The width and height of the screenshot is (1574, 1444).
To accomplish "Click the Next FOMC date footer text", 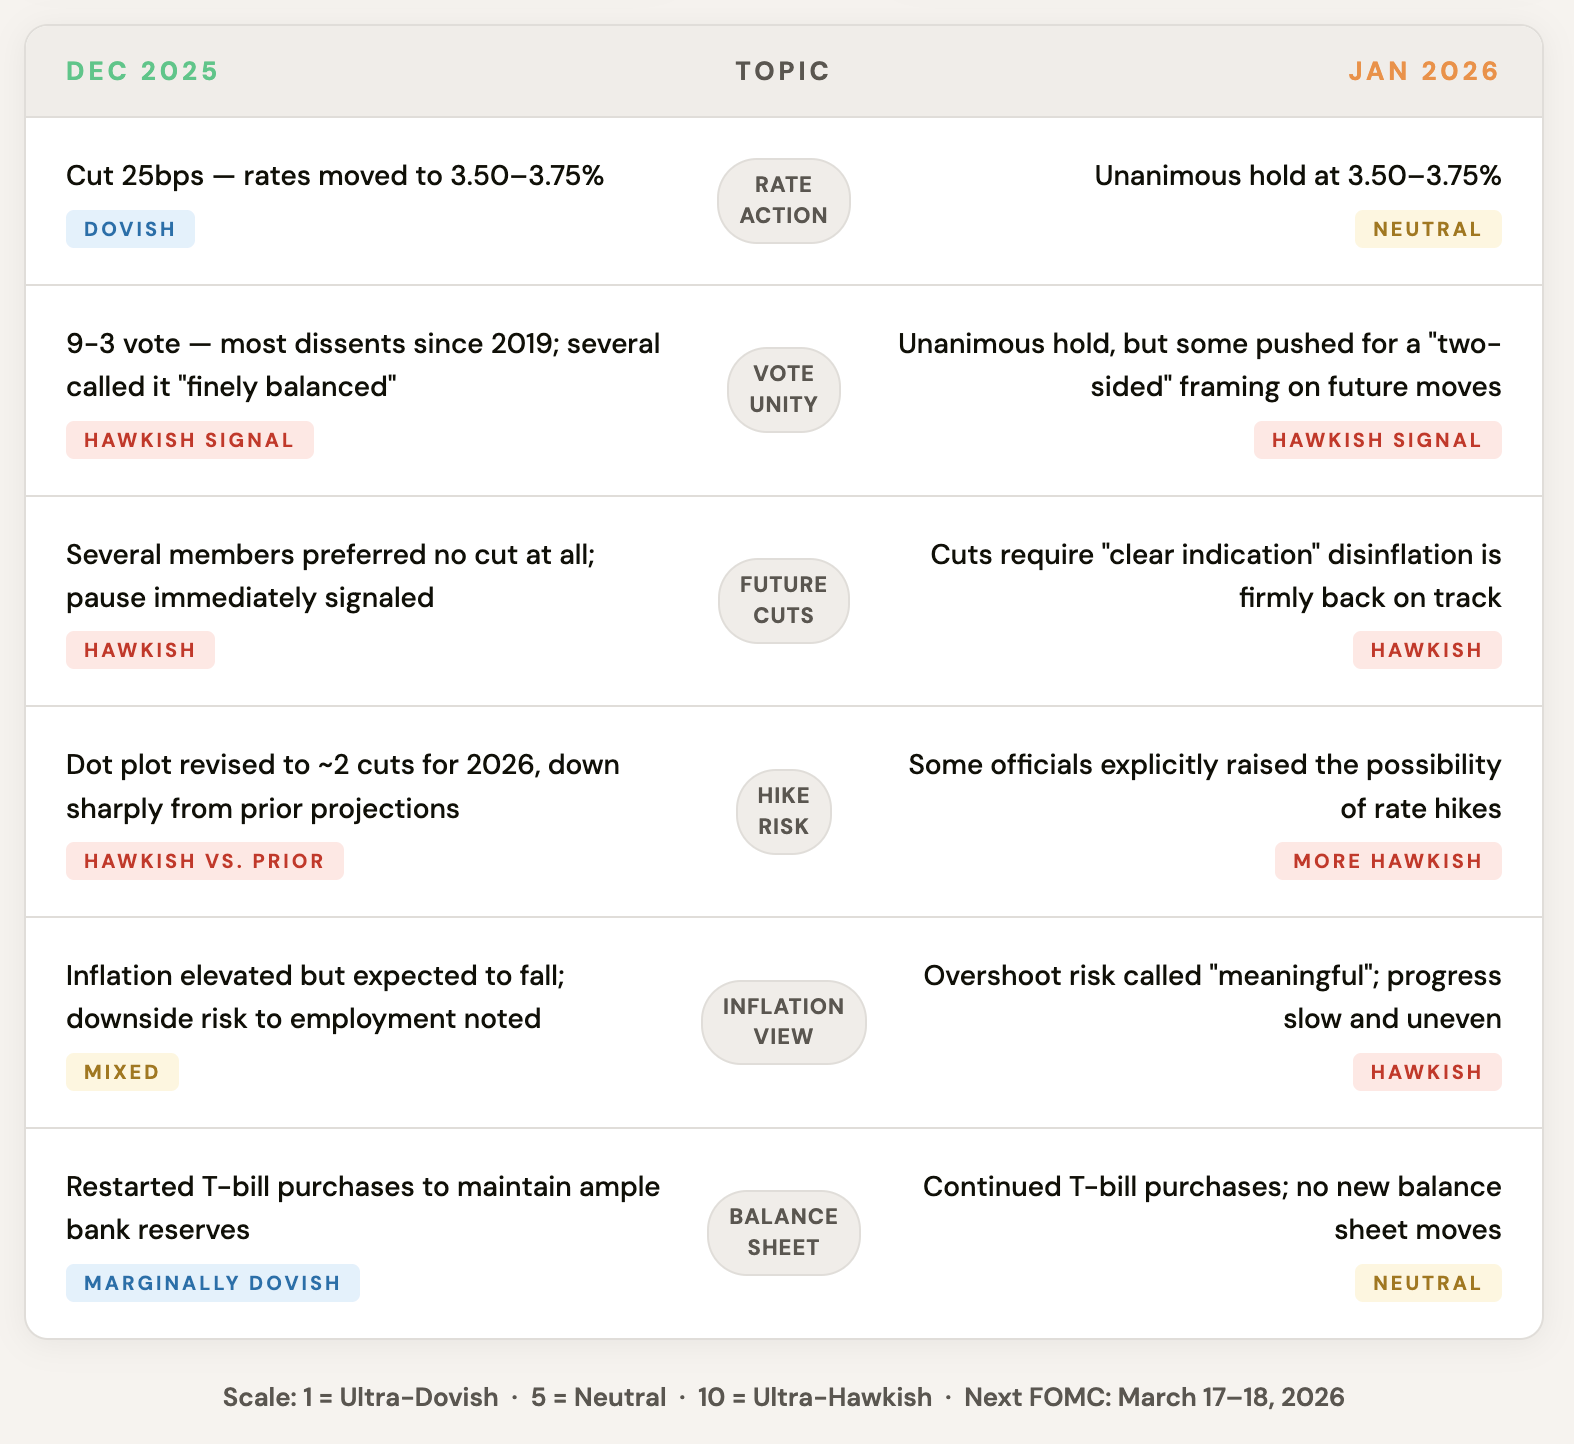I will [1154, 1397].
